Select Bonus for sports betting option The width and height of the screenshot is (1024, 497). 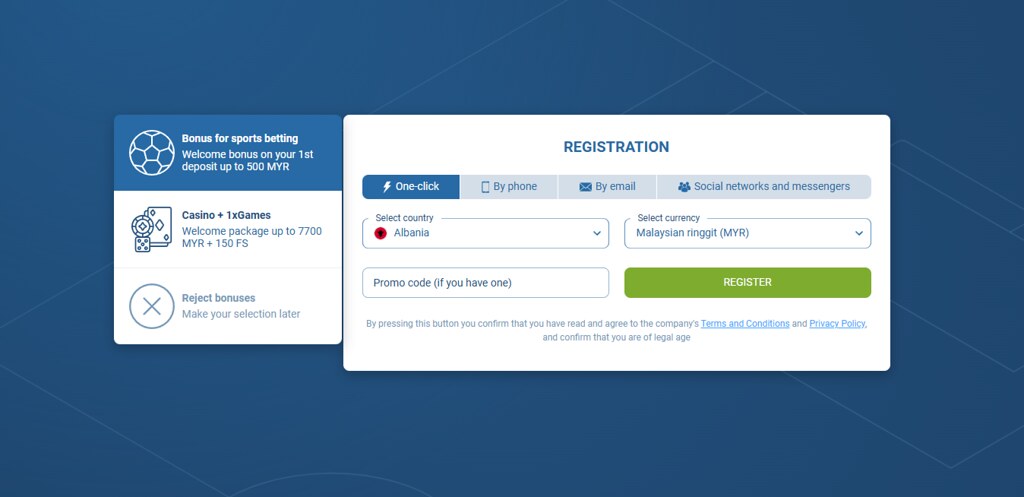(228, 153)
